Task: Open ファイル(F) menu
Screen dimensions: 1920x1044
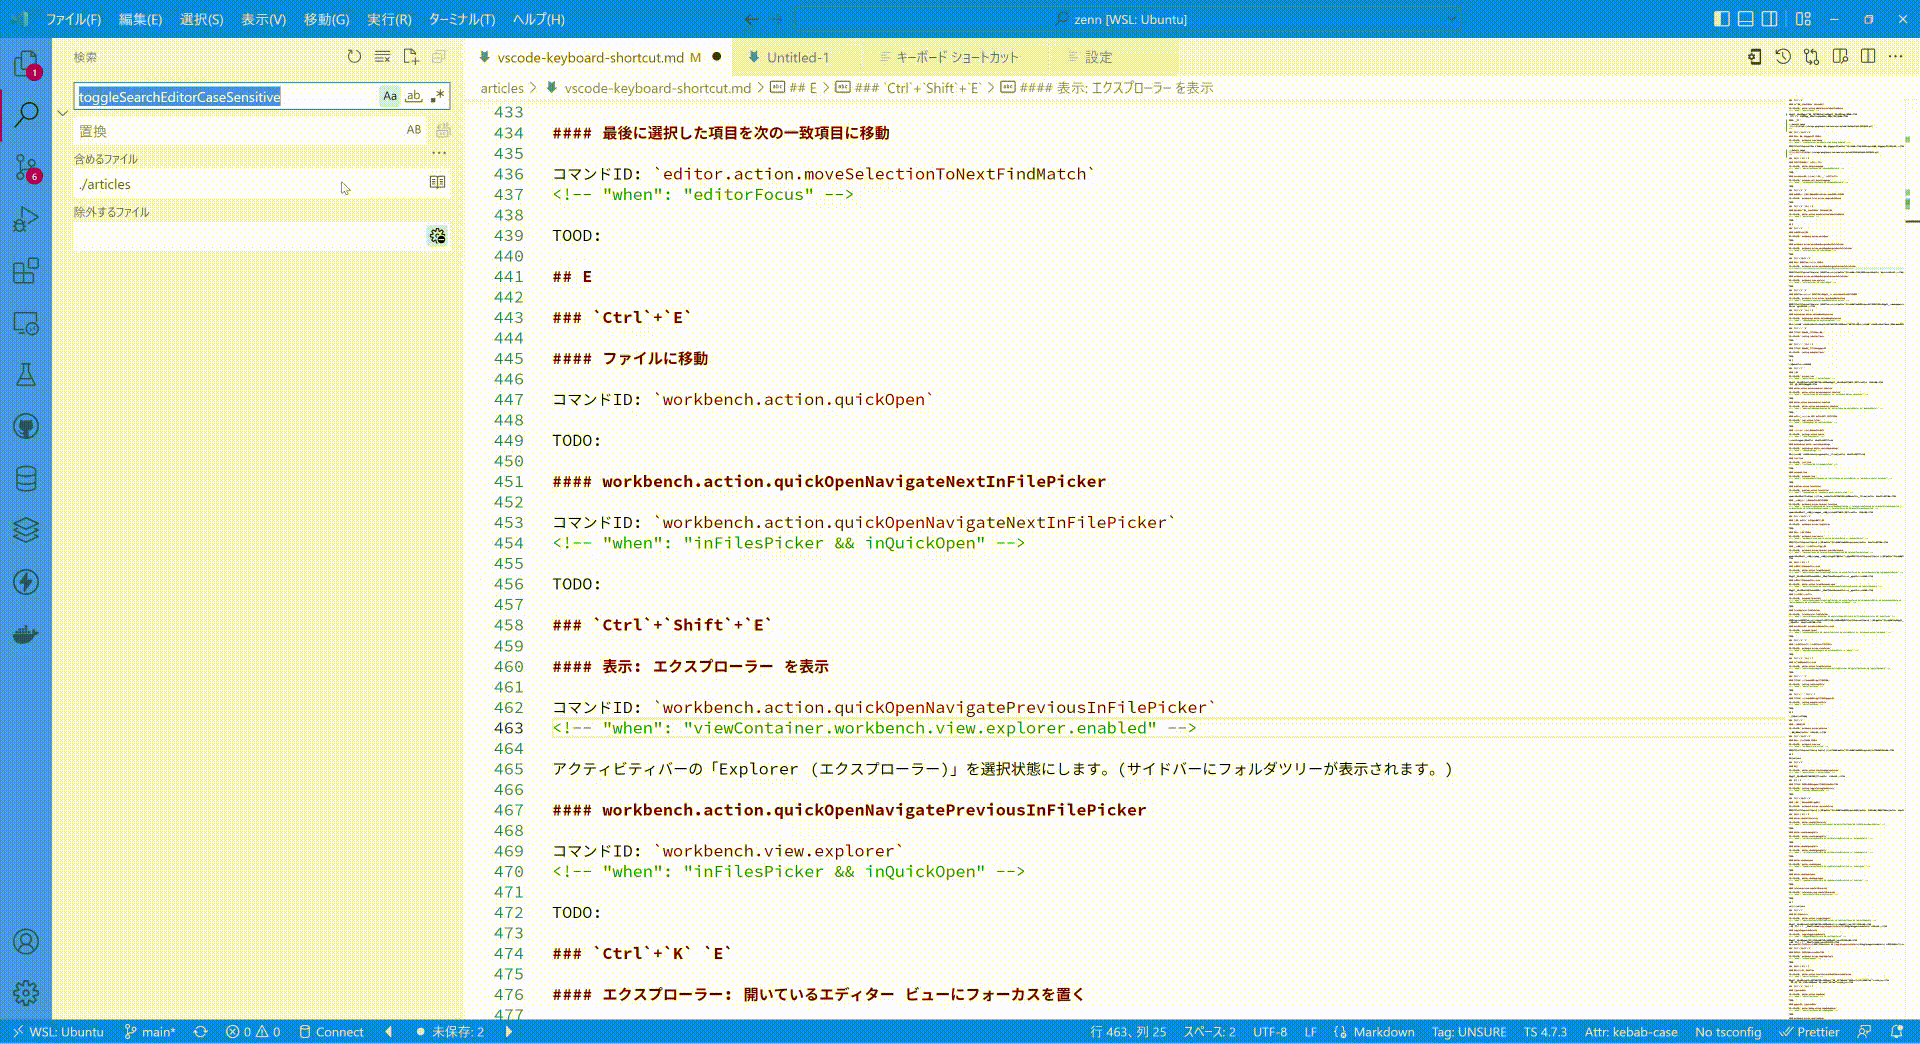Action: click(x=73, y=19)
